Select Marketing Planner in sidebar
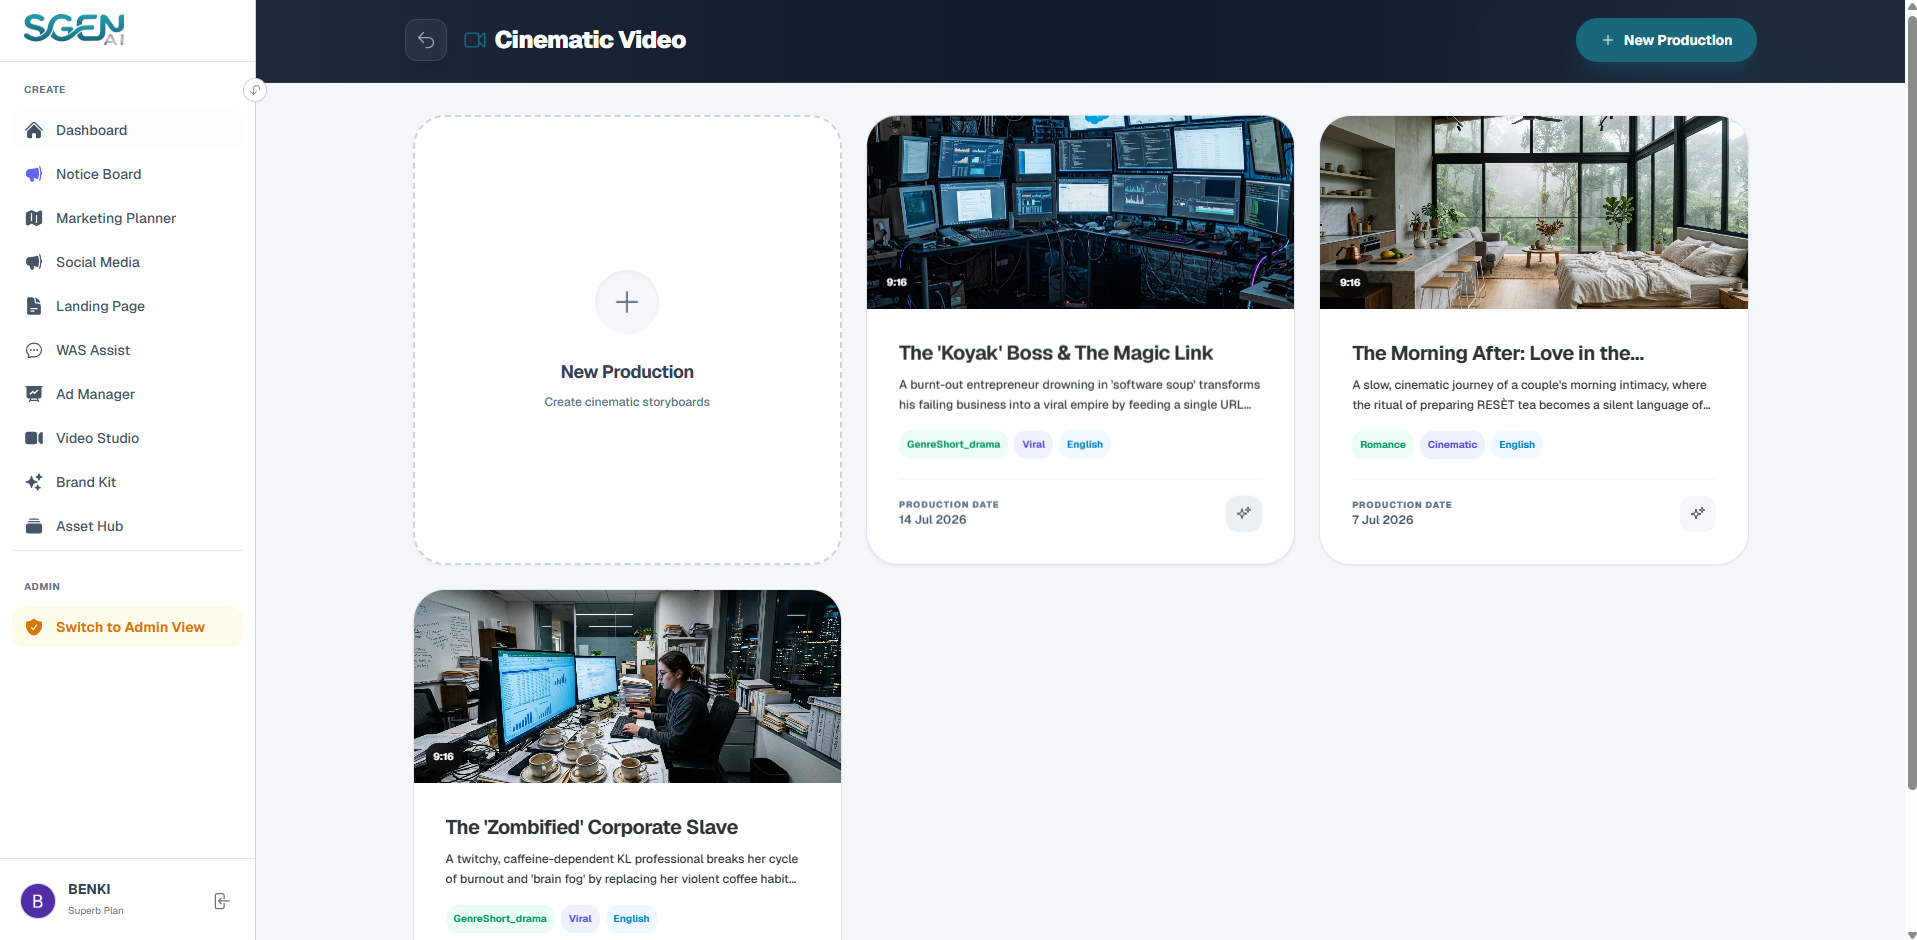Screen dimensions: 1917x940 127,218
